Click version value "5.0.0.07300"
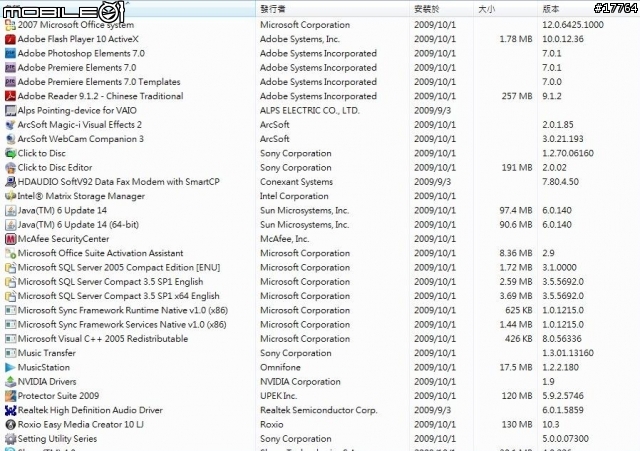 565,439
